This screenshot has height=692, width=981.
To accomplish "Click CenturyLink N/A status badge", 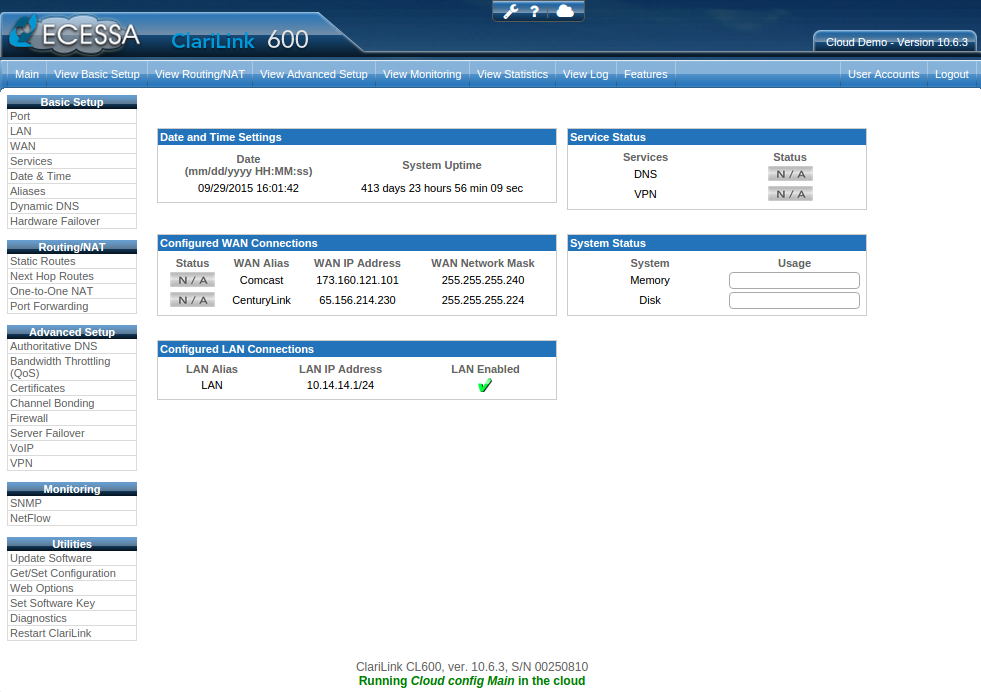I will tap(193, 300).
